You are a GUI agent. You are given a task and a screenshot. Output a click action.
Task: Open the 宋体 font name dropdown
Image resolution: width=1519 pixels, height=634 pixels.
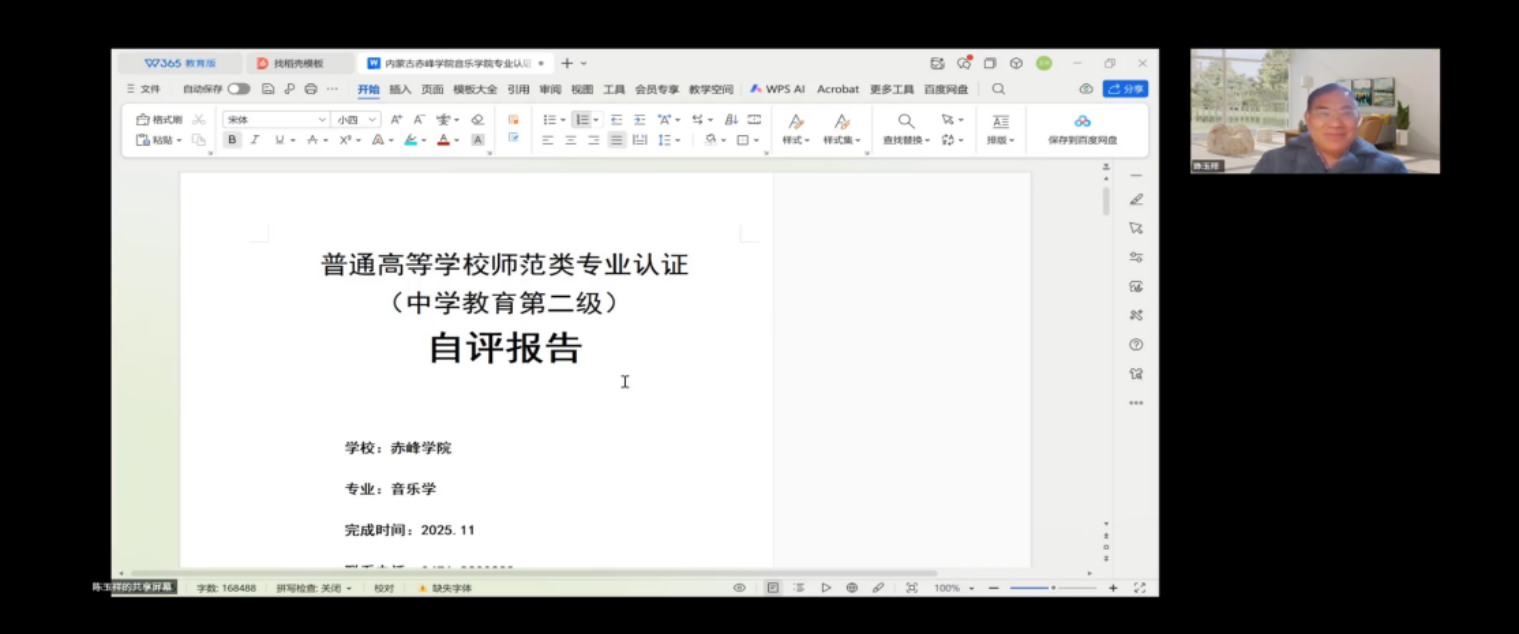tap(321, 119)
